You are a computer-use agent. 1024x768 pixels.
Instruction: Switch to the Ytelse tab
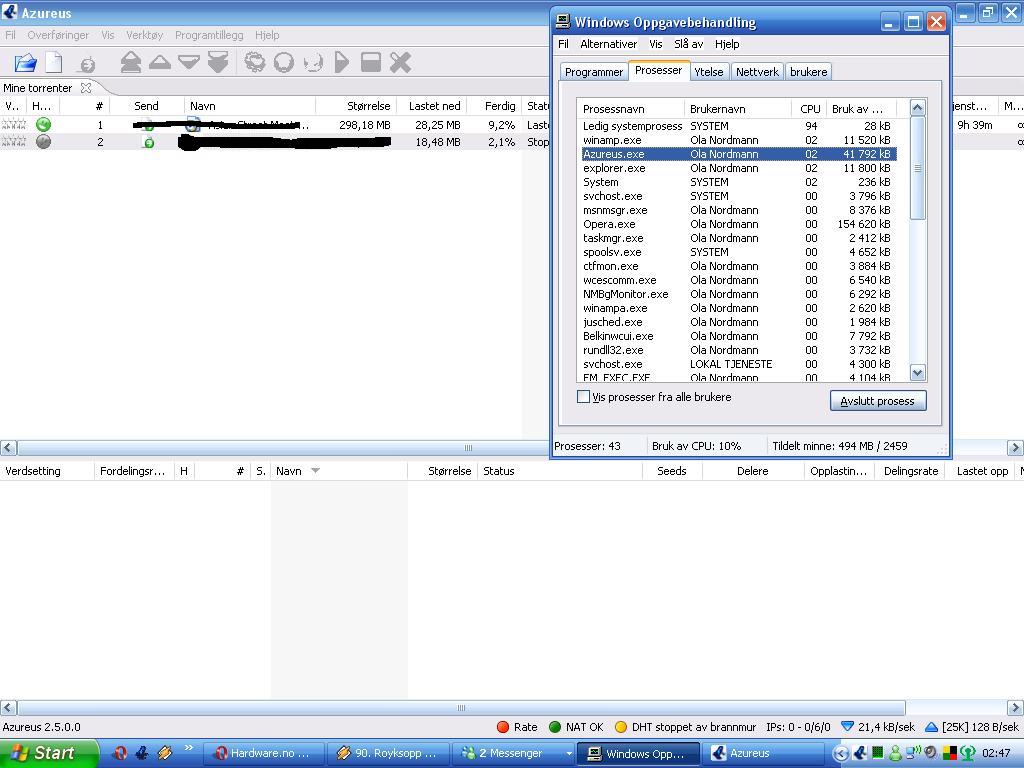tap(709, 72)
